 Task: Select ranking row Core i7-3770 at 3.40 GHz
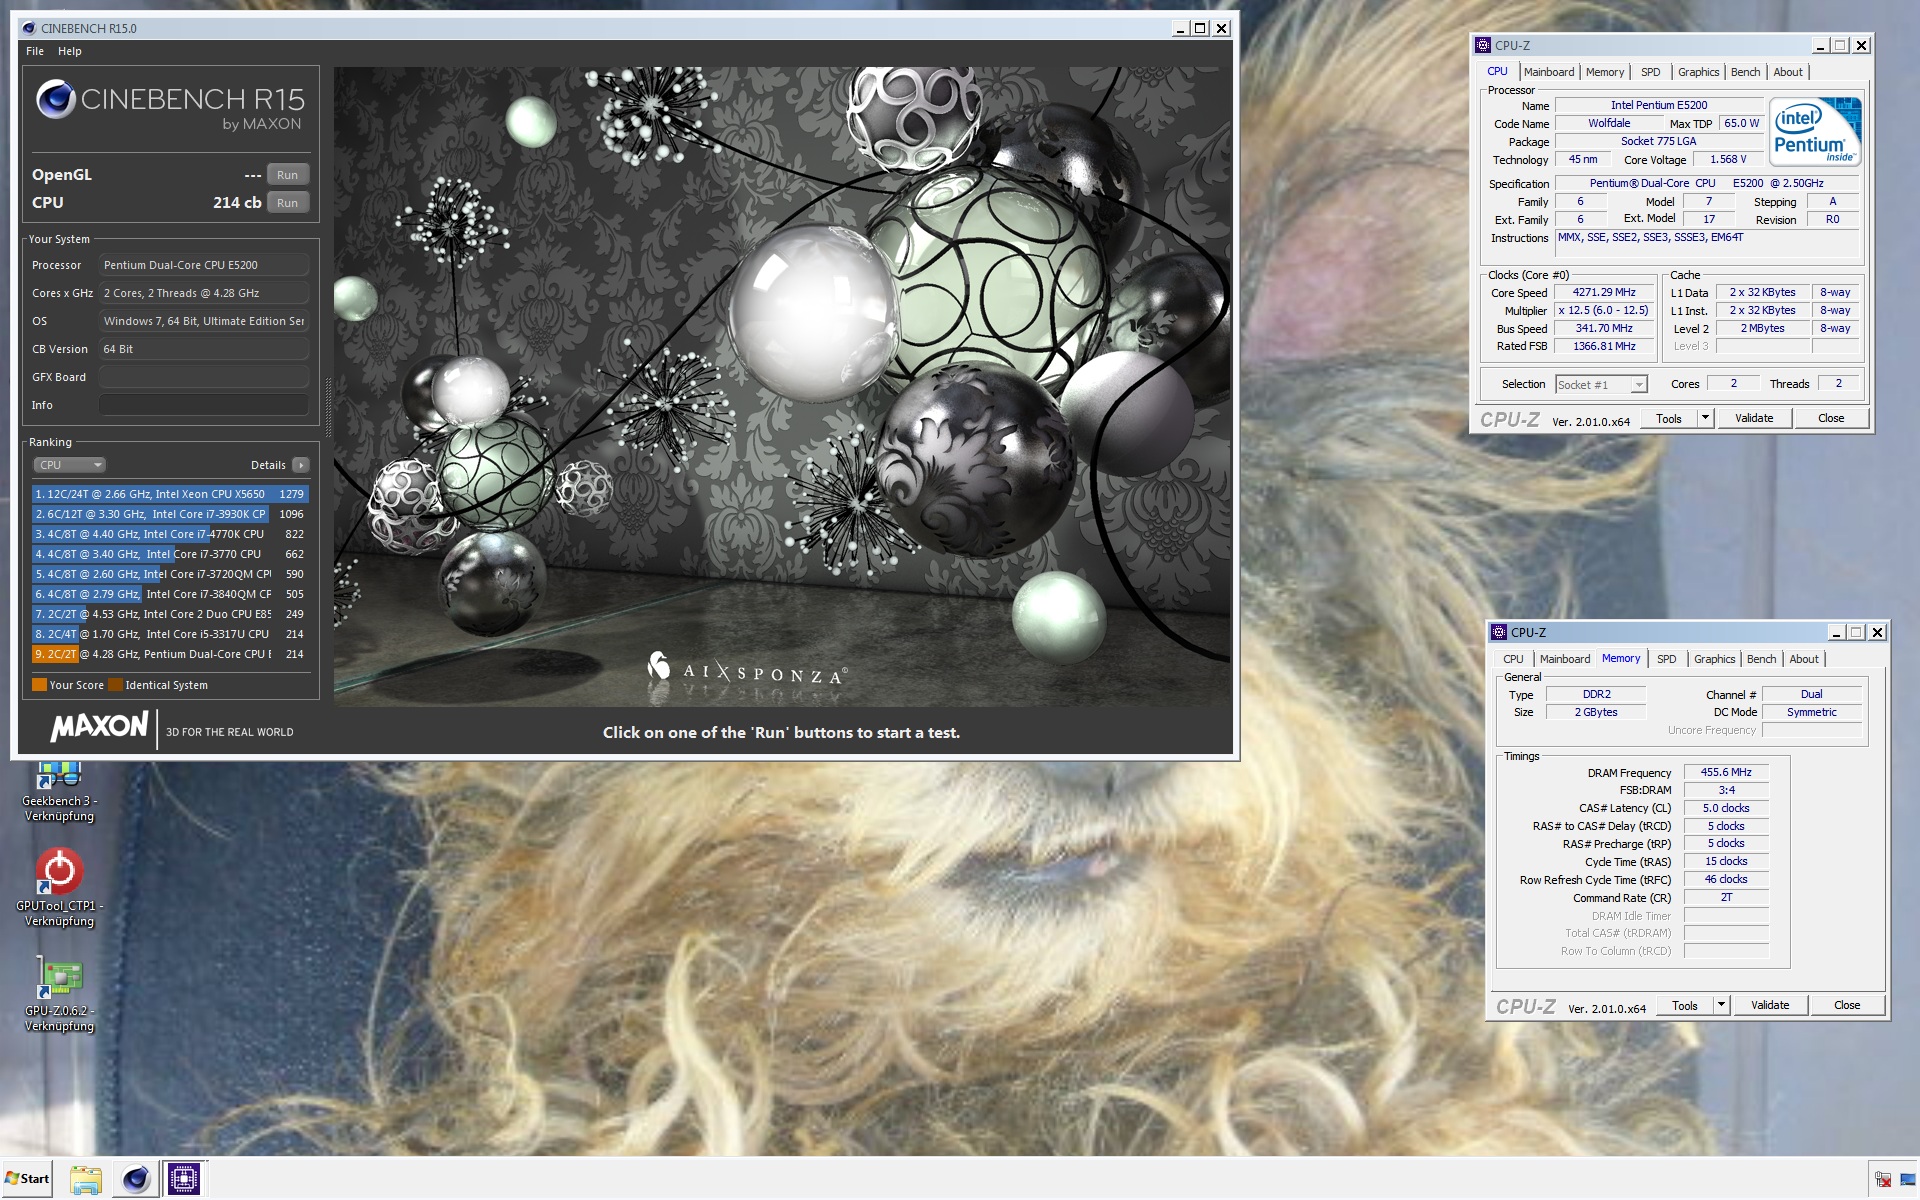click(170, 554)
